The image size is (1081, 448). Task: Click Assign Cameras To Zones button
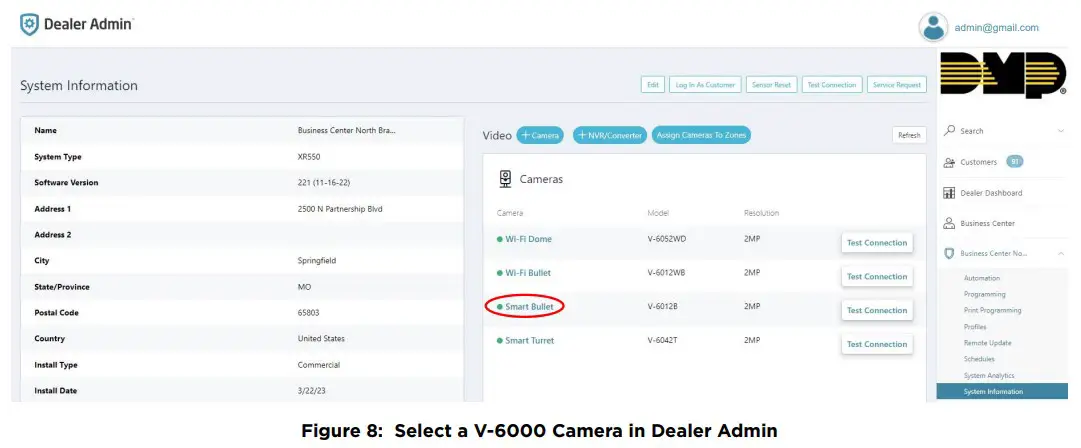click(701, 135)
